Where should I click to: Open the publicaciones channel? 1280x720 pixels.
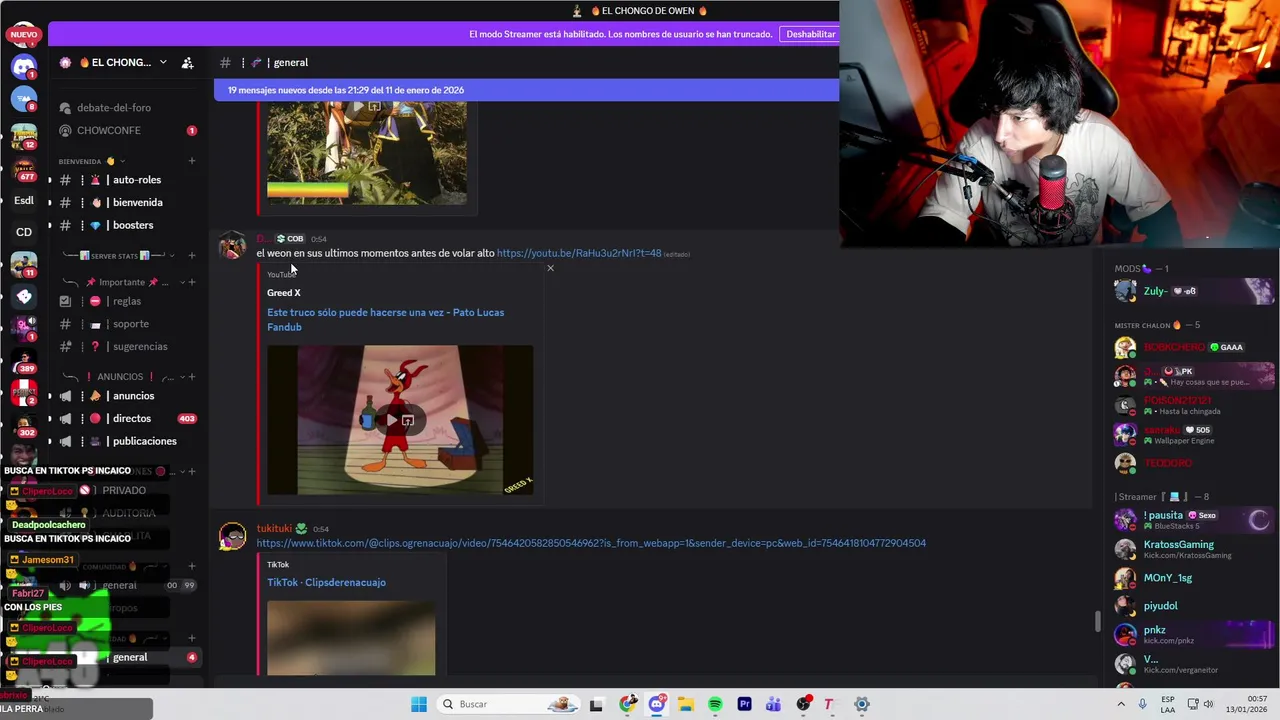click(127, 441)
